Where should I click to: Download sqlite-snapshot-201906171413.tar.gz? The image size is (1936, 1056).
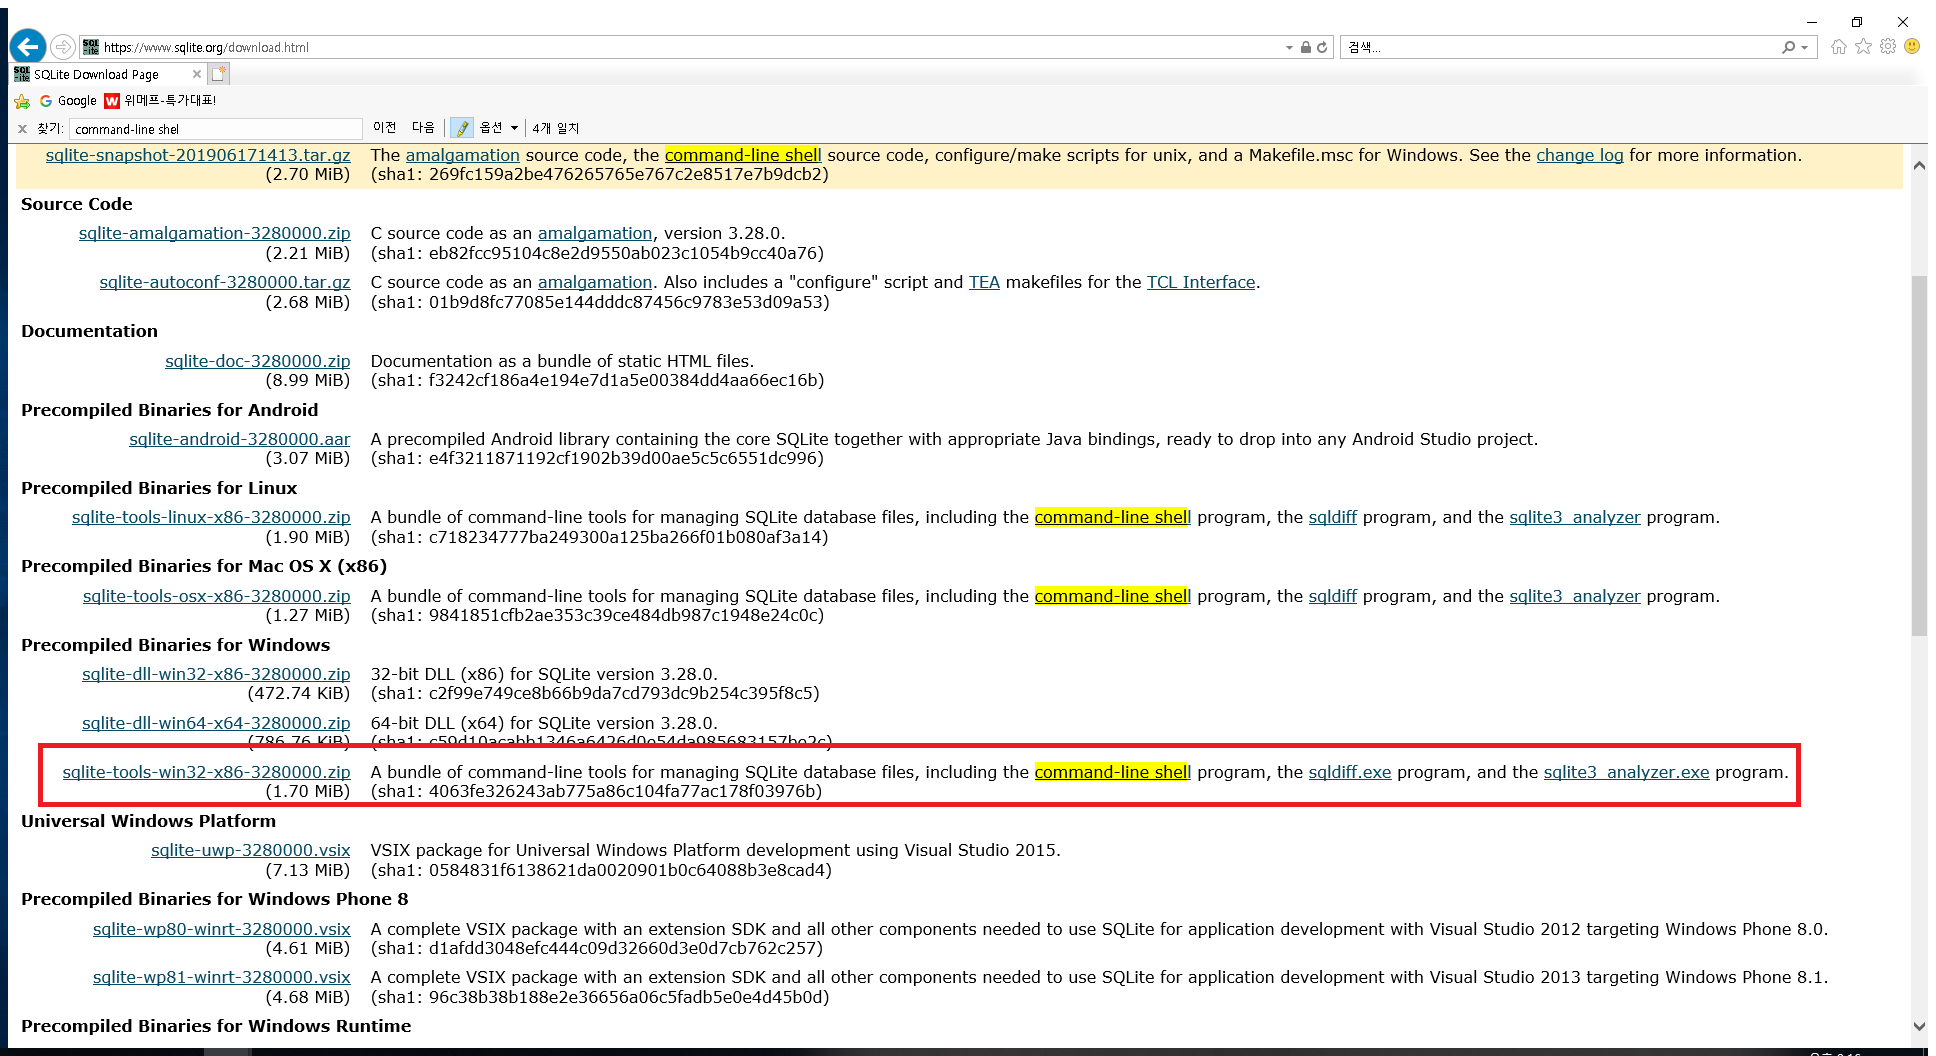[198, 155]
